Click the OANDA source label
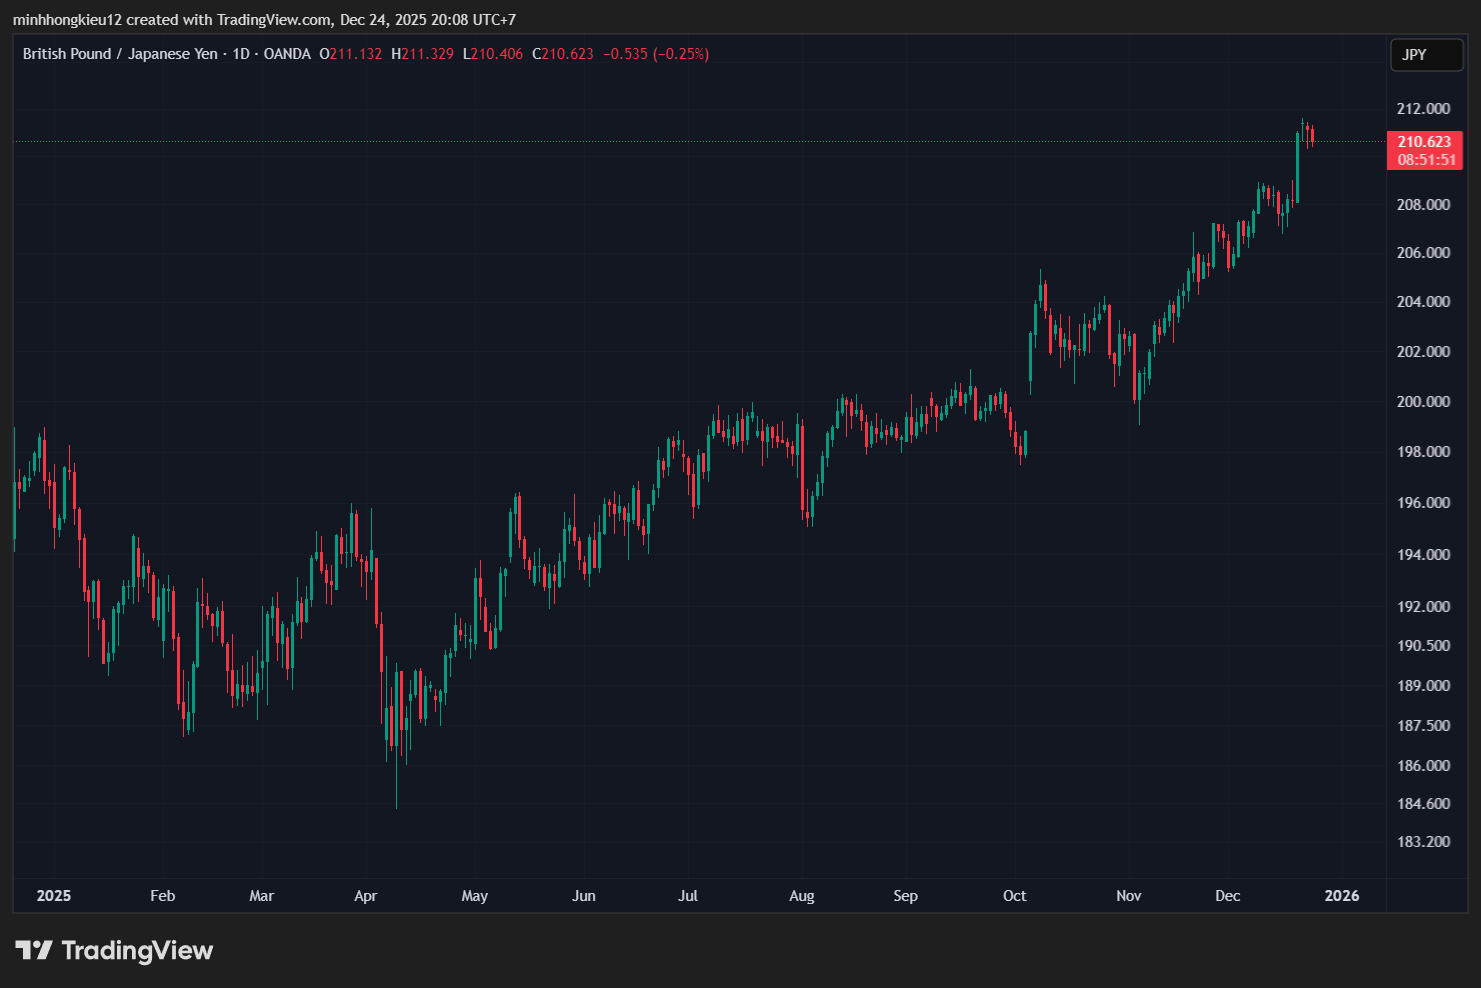 [287, 54]
